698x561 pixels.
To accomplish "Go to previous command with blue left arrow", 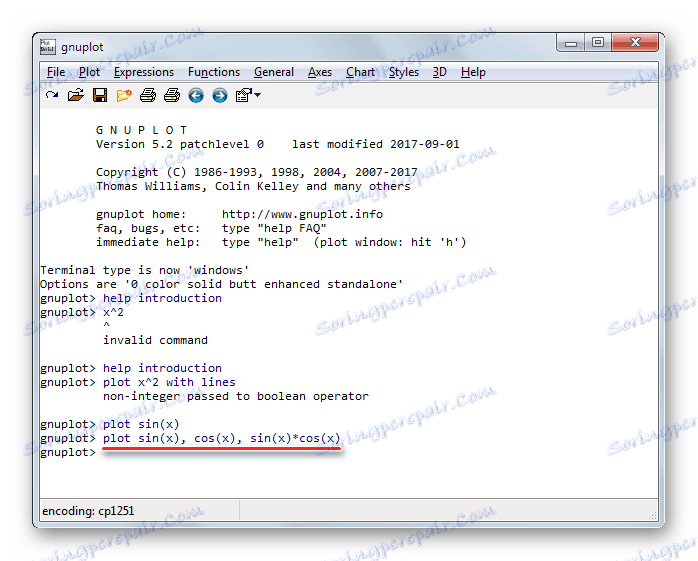I will (x=196, y=95).
